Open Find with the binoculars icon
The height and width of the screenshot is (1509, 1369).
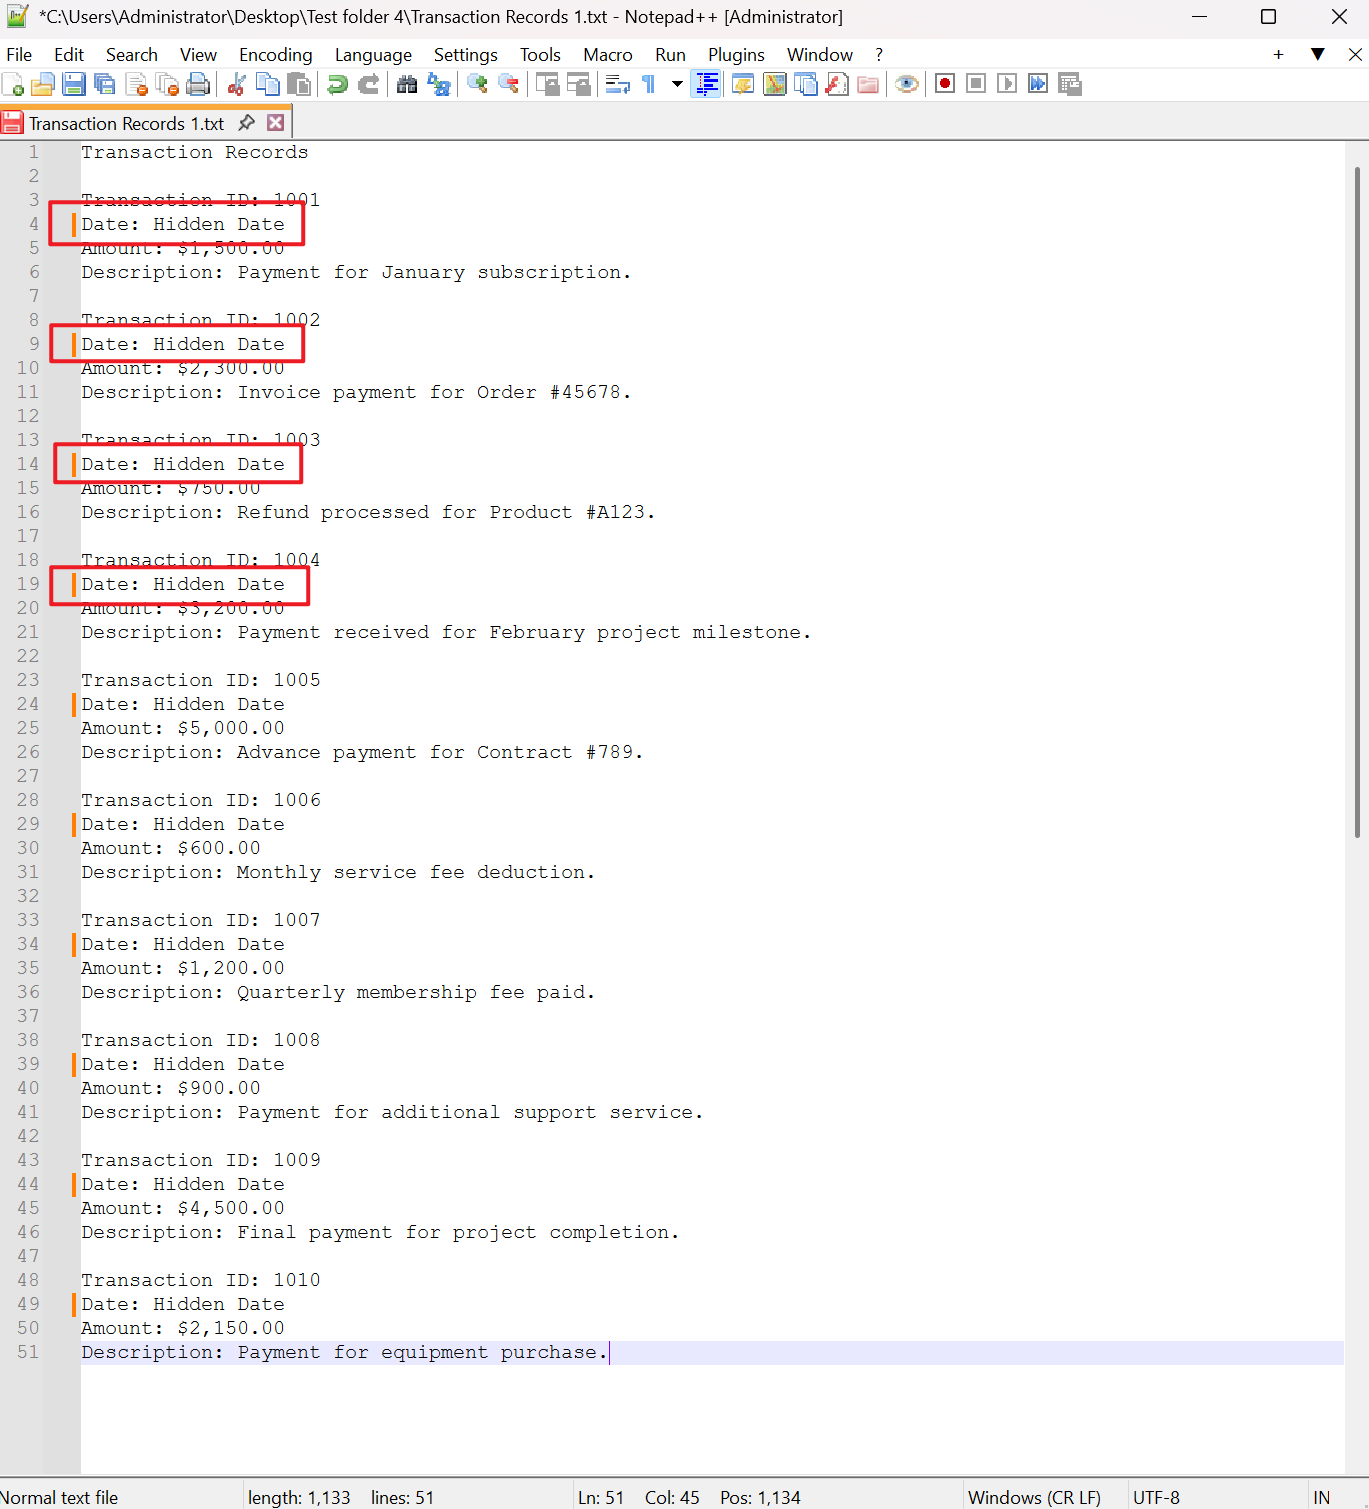pyautogui.click(x=407, y=85)
